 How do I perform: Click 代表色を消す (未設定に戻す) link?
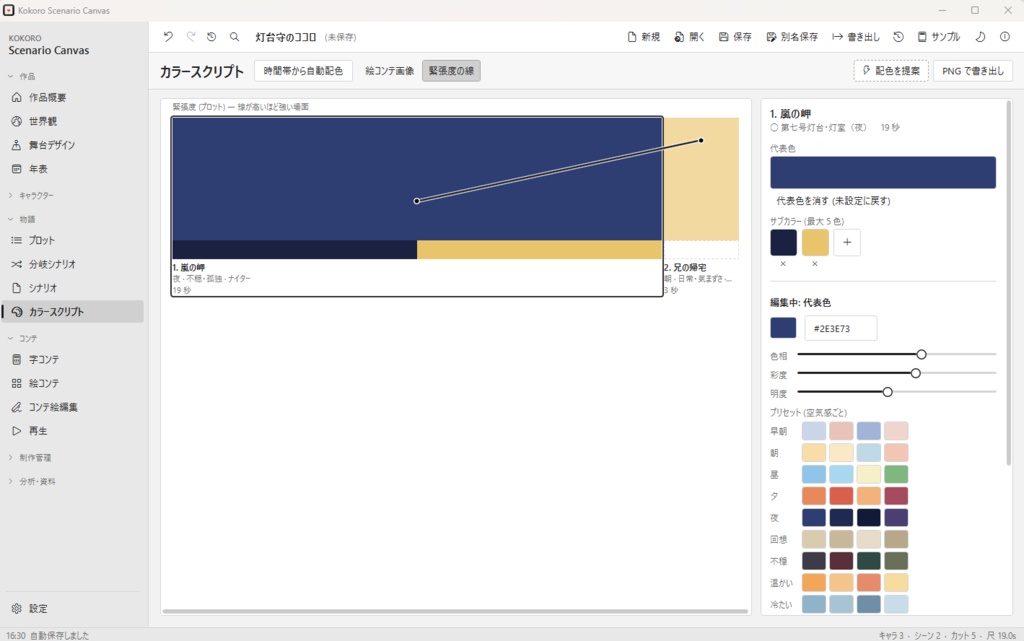(x=833, y=200)
